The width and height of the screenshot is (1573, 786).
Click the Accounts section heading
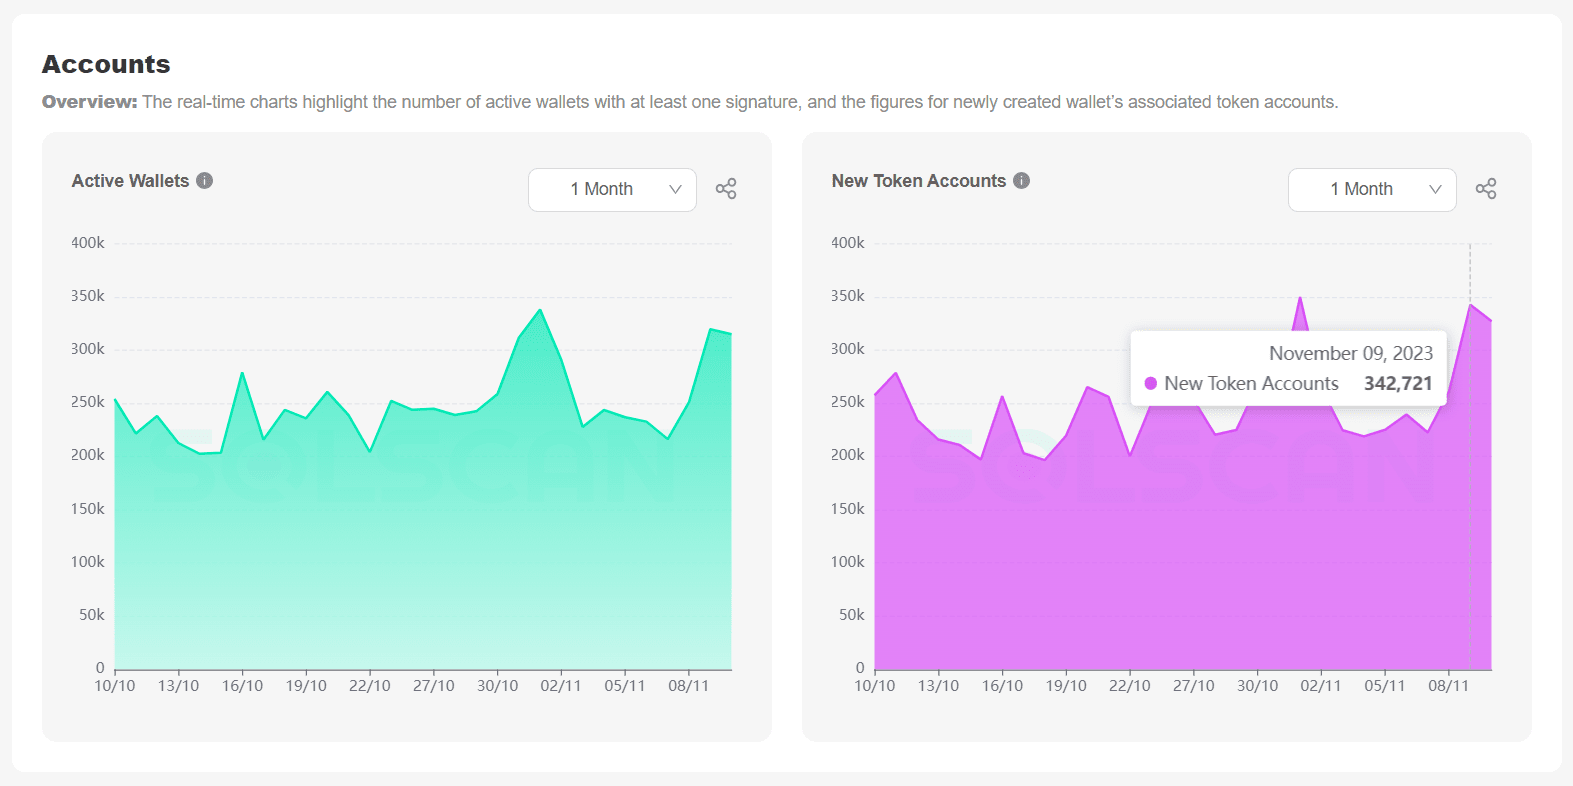[106, 64]
